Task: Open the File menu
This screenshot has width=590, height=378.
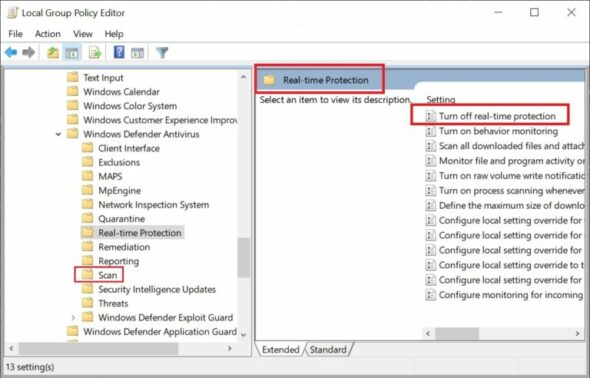Action: (x=15, y=34)
